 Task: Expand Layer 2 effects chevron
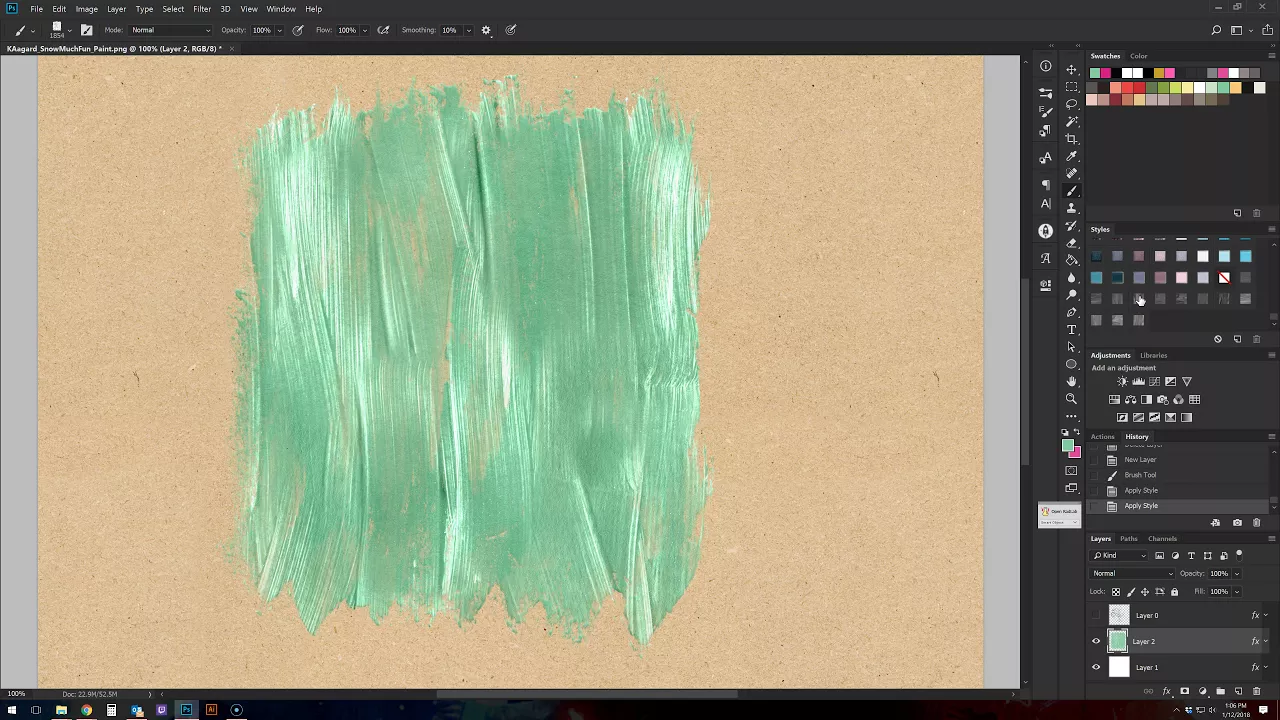(1266, 642)
